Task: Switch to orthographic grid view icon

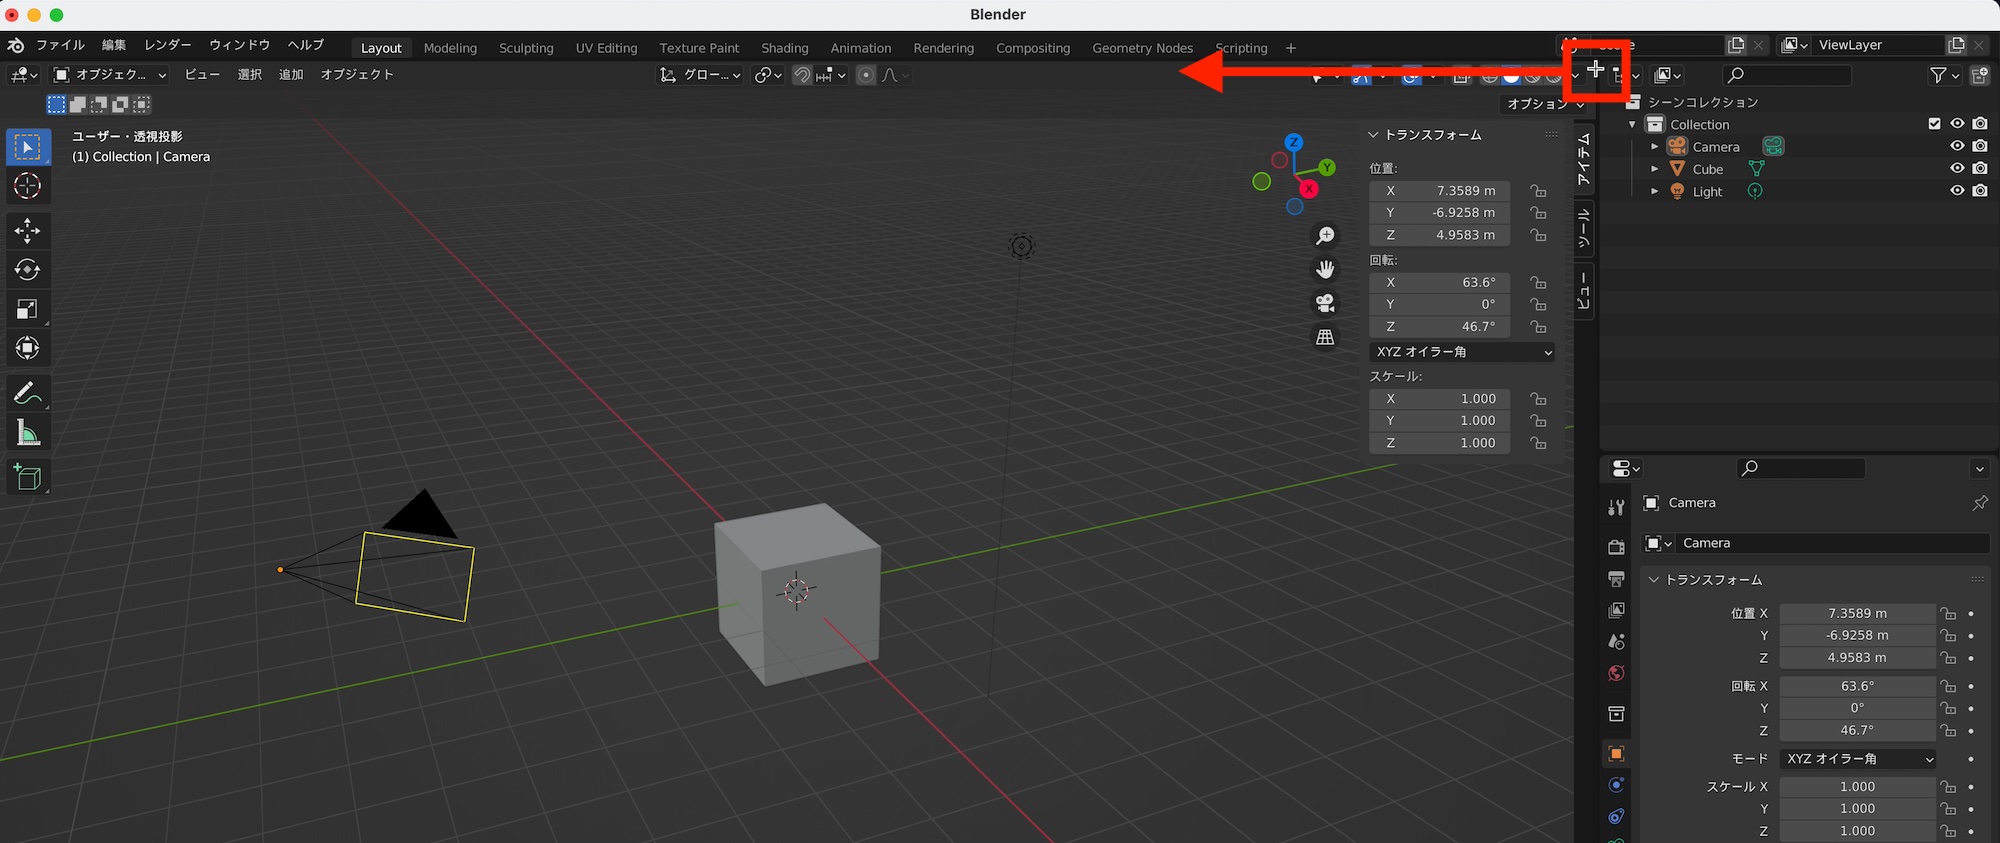Action: click(x=1325, y=338)
